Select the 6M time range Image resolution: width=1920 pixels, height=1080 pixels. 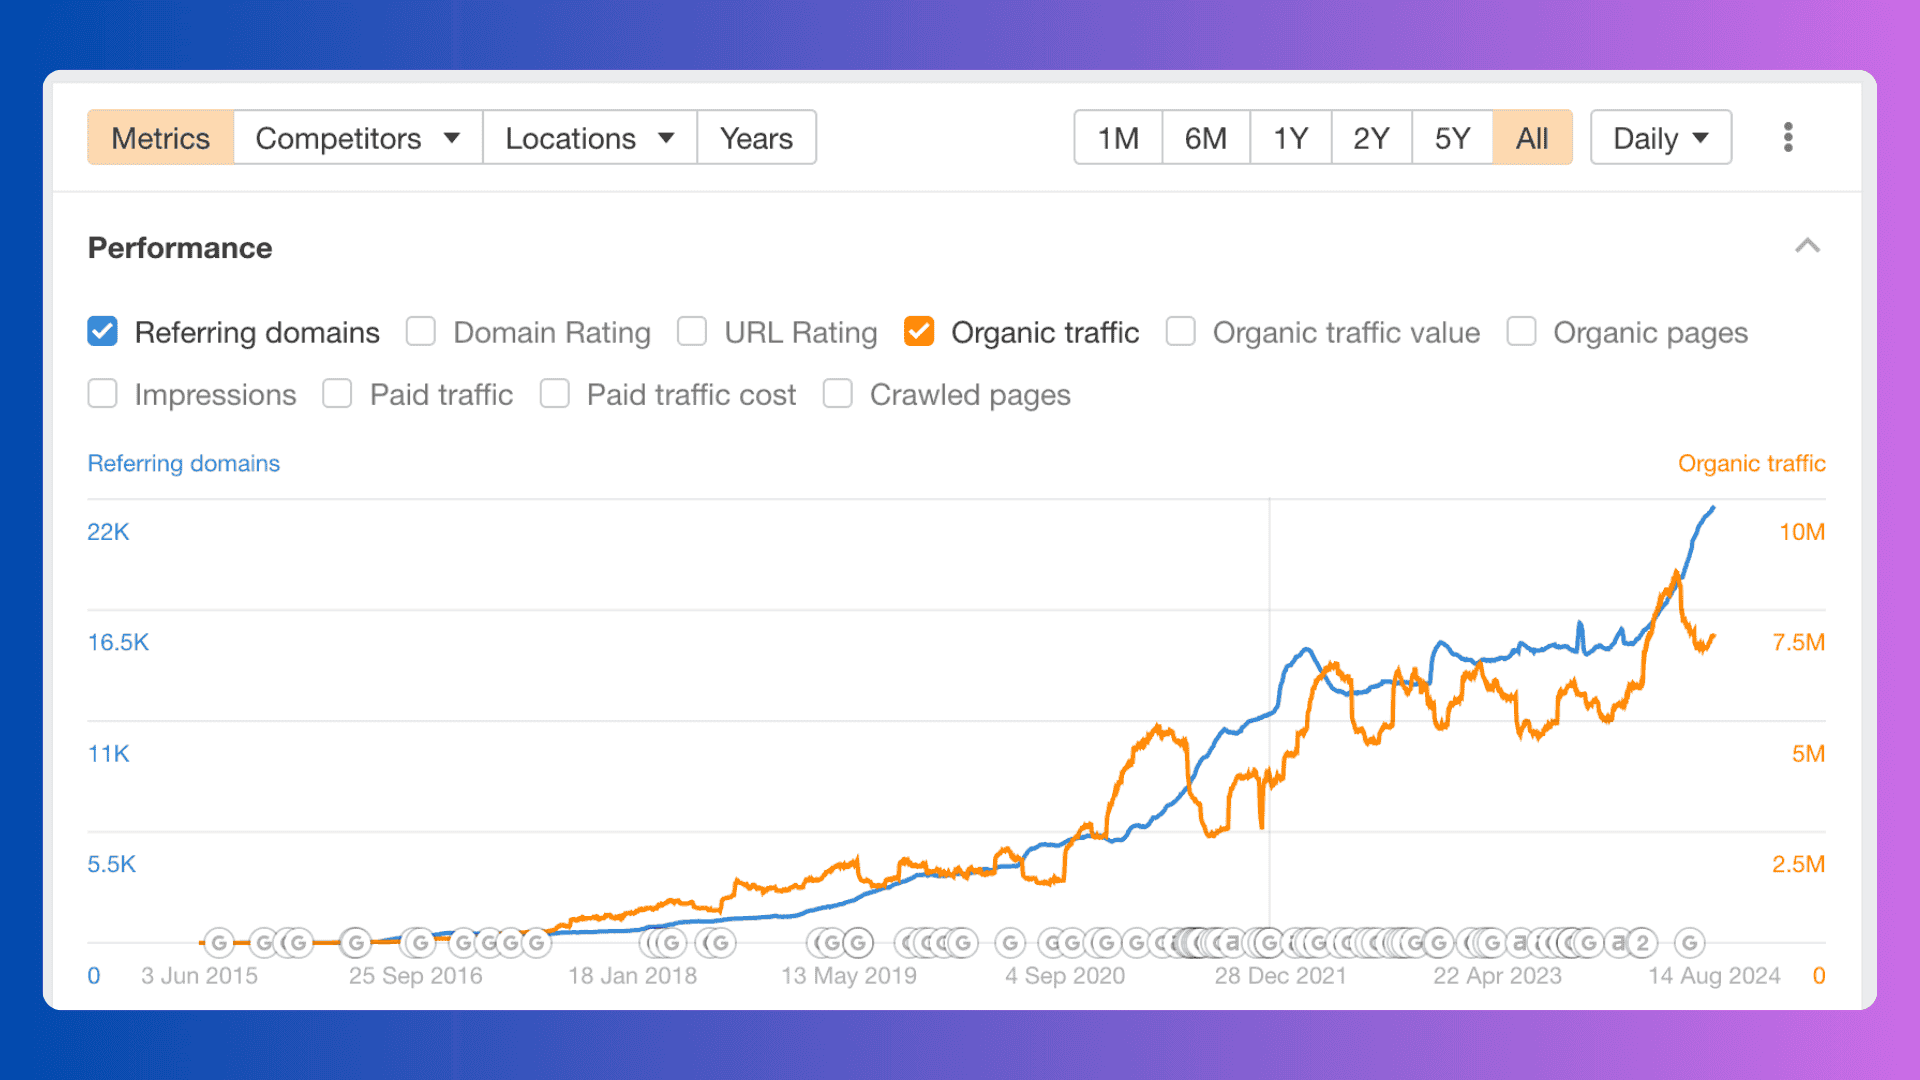click(1206, 138)
